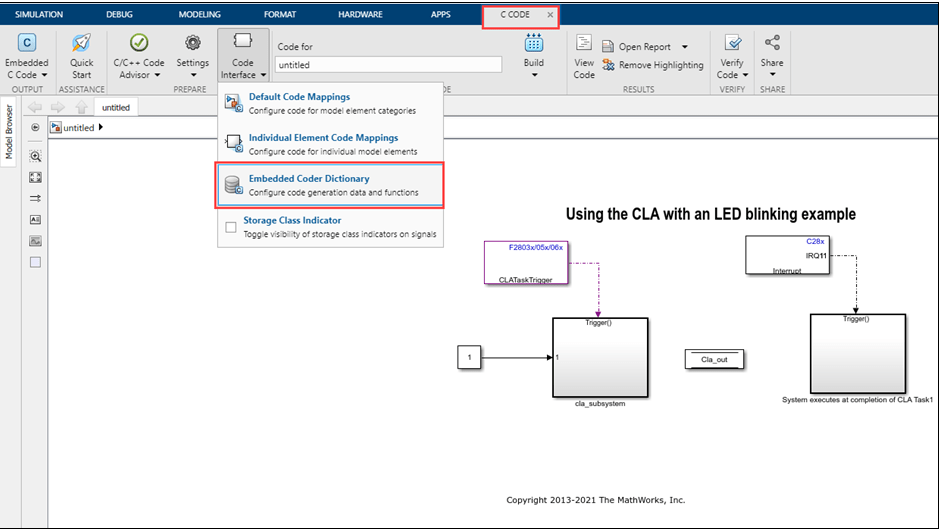Screen dimensions: 939x530
Task: Expand the Verify Code dropdown arrow
Action: pos(745,75)
